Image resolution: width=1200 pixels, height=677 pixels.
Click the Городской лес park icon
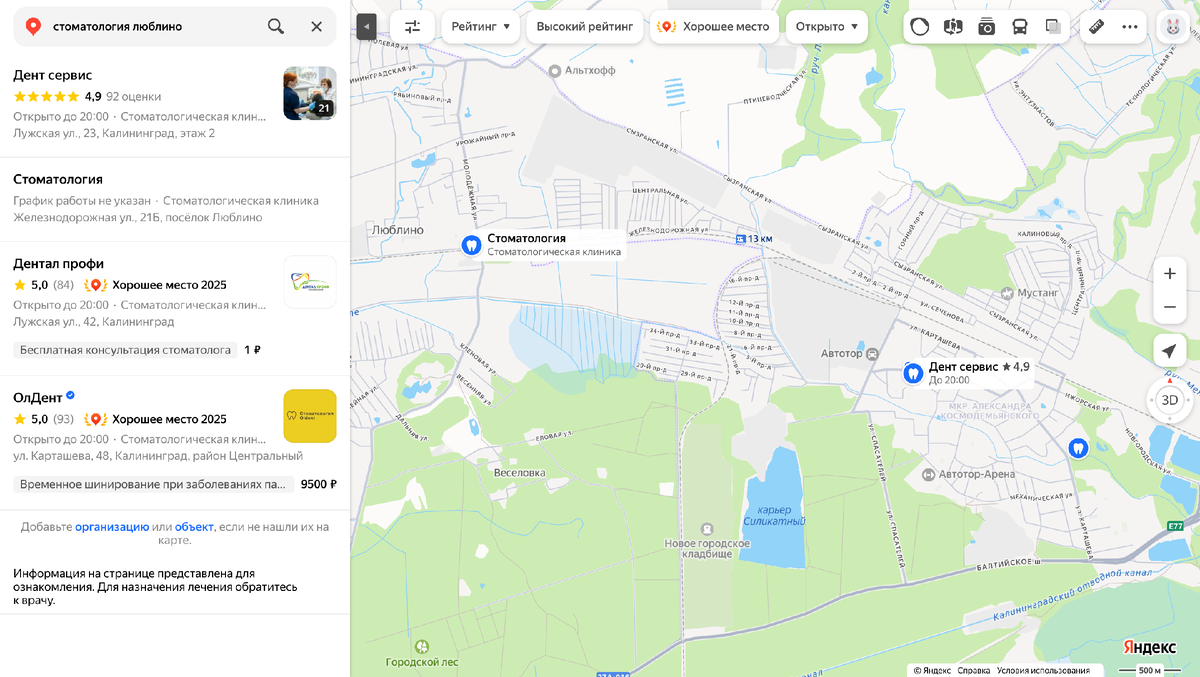421,647
